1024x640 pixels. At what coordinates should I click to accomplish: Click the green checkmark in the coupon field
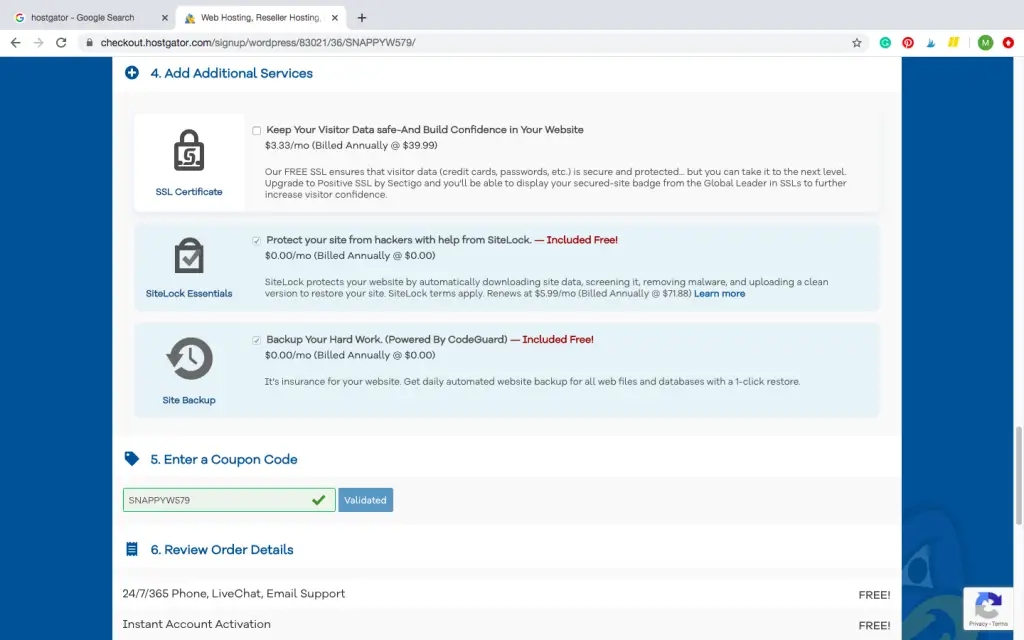(319, 500)
